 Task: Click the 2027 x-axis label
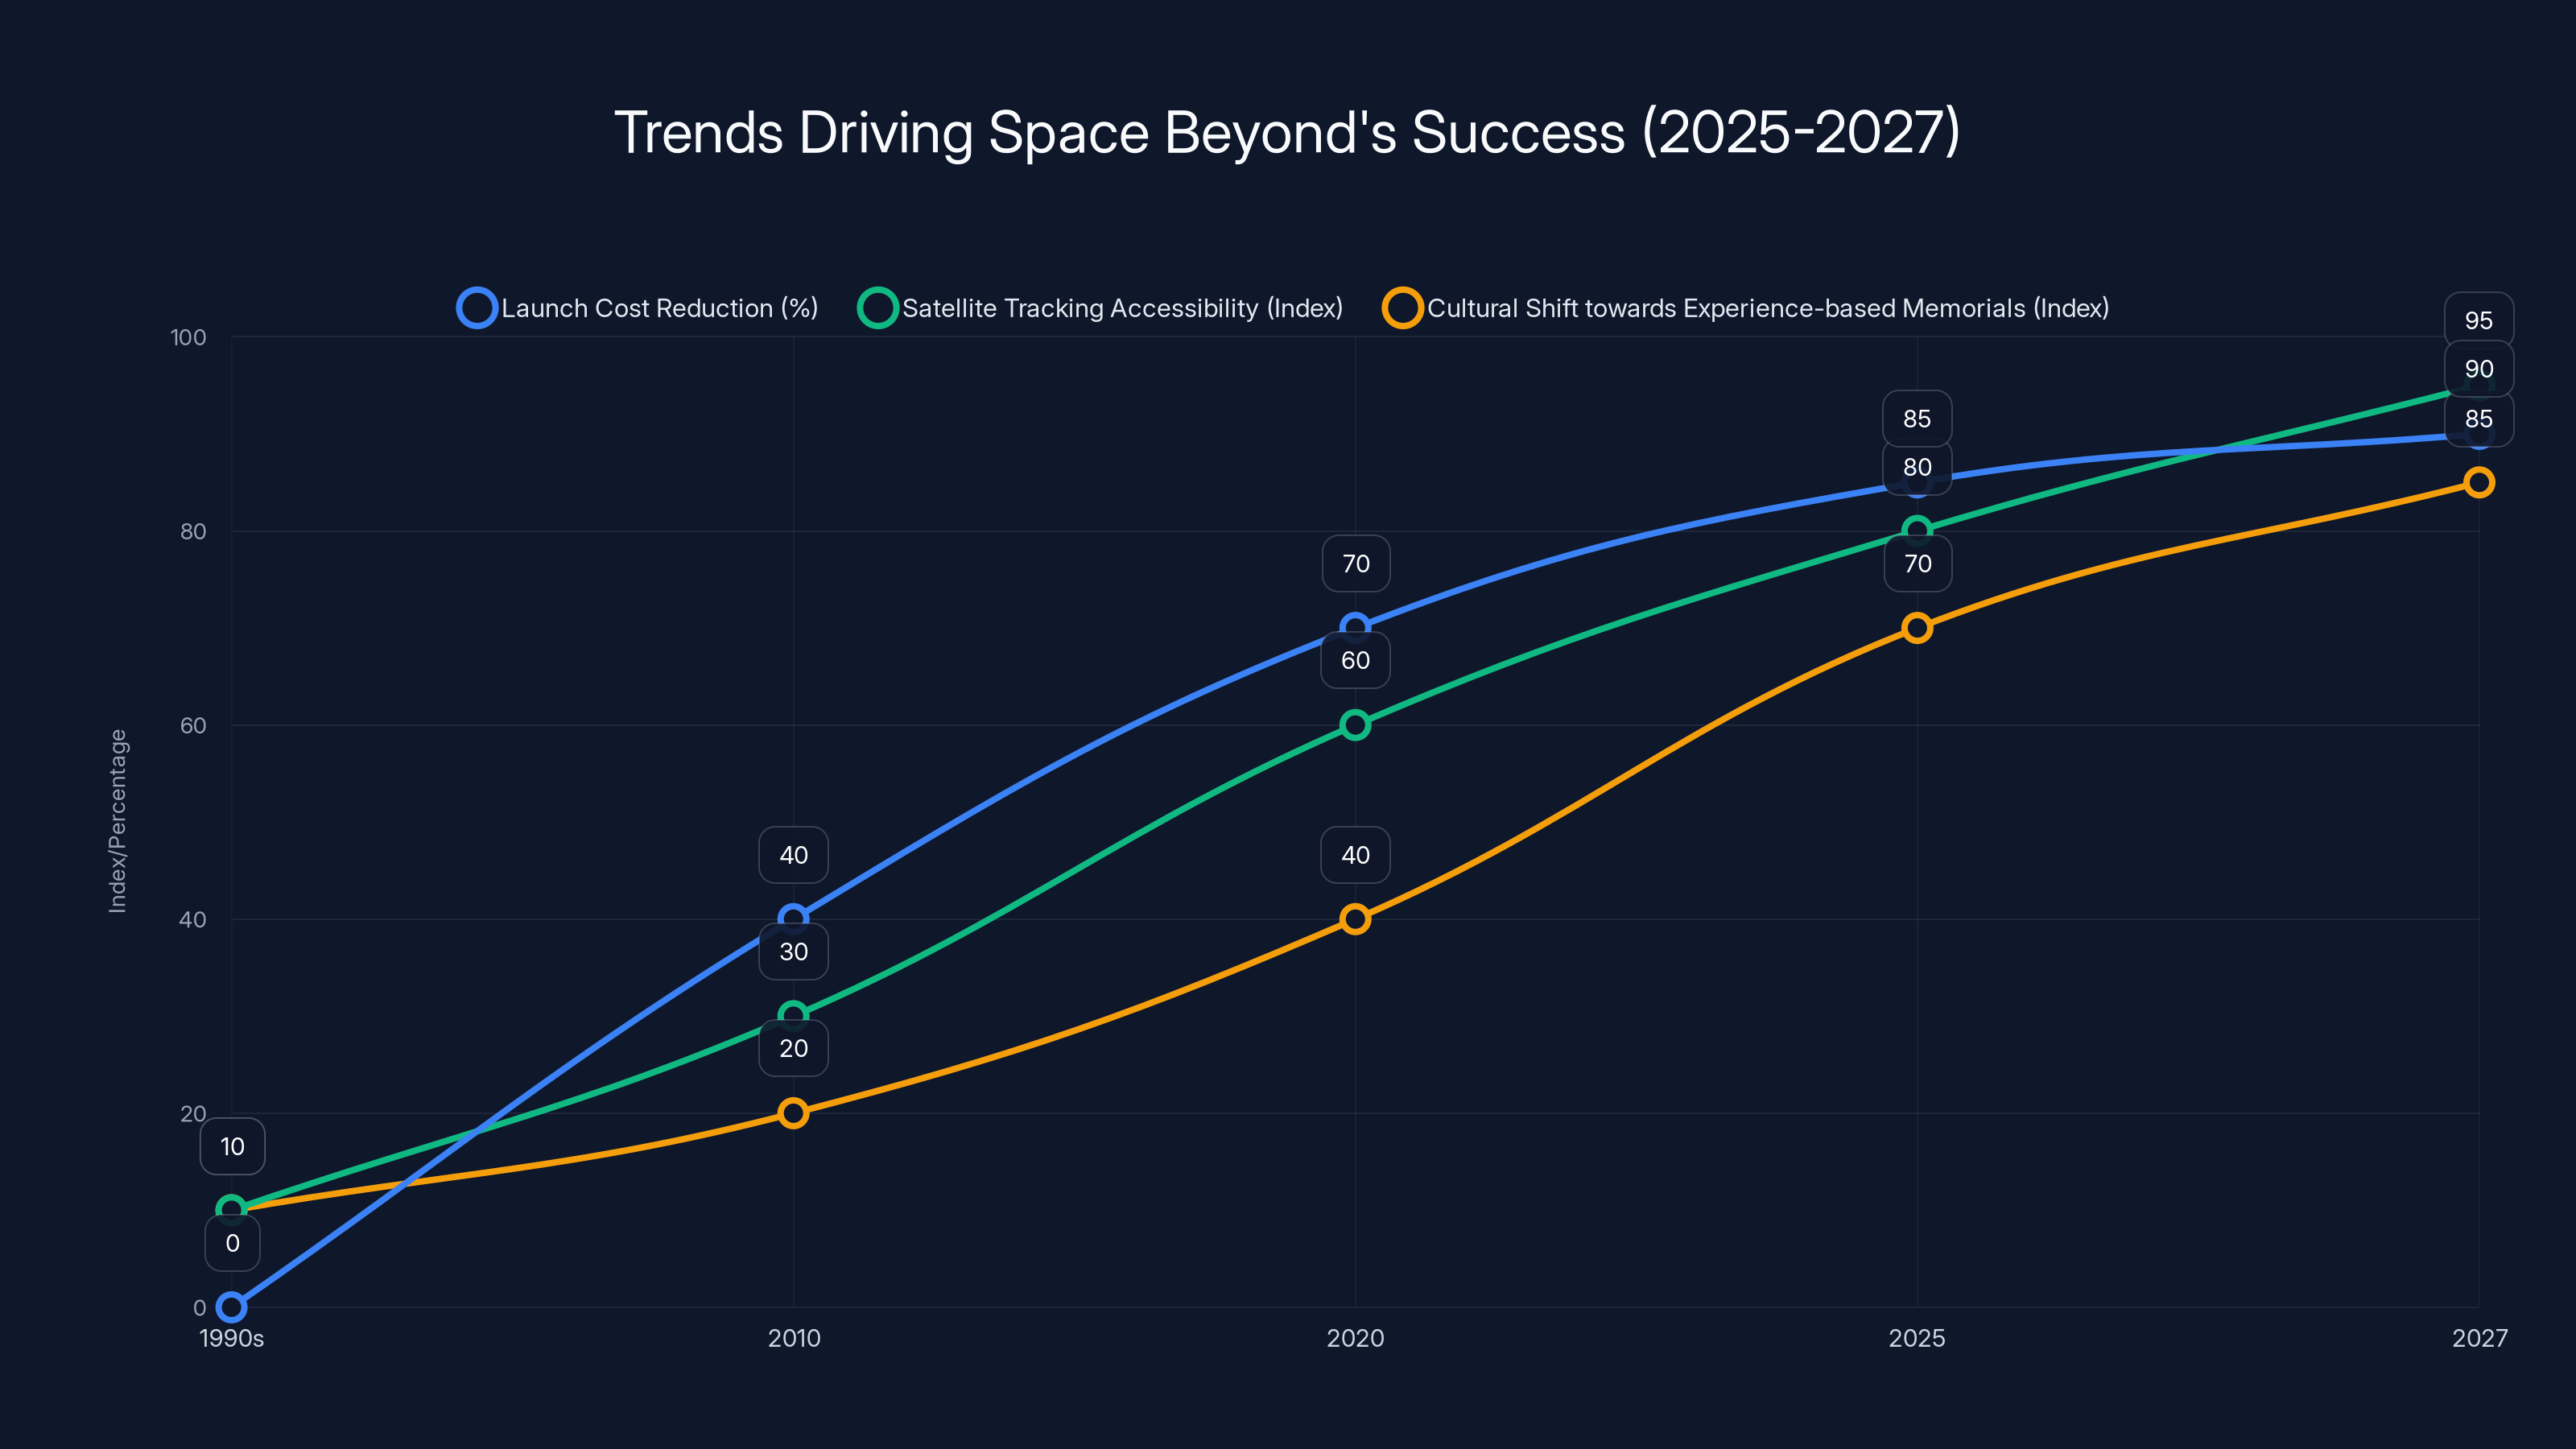2480,1338
